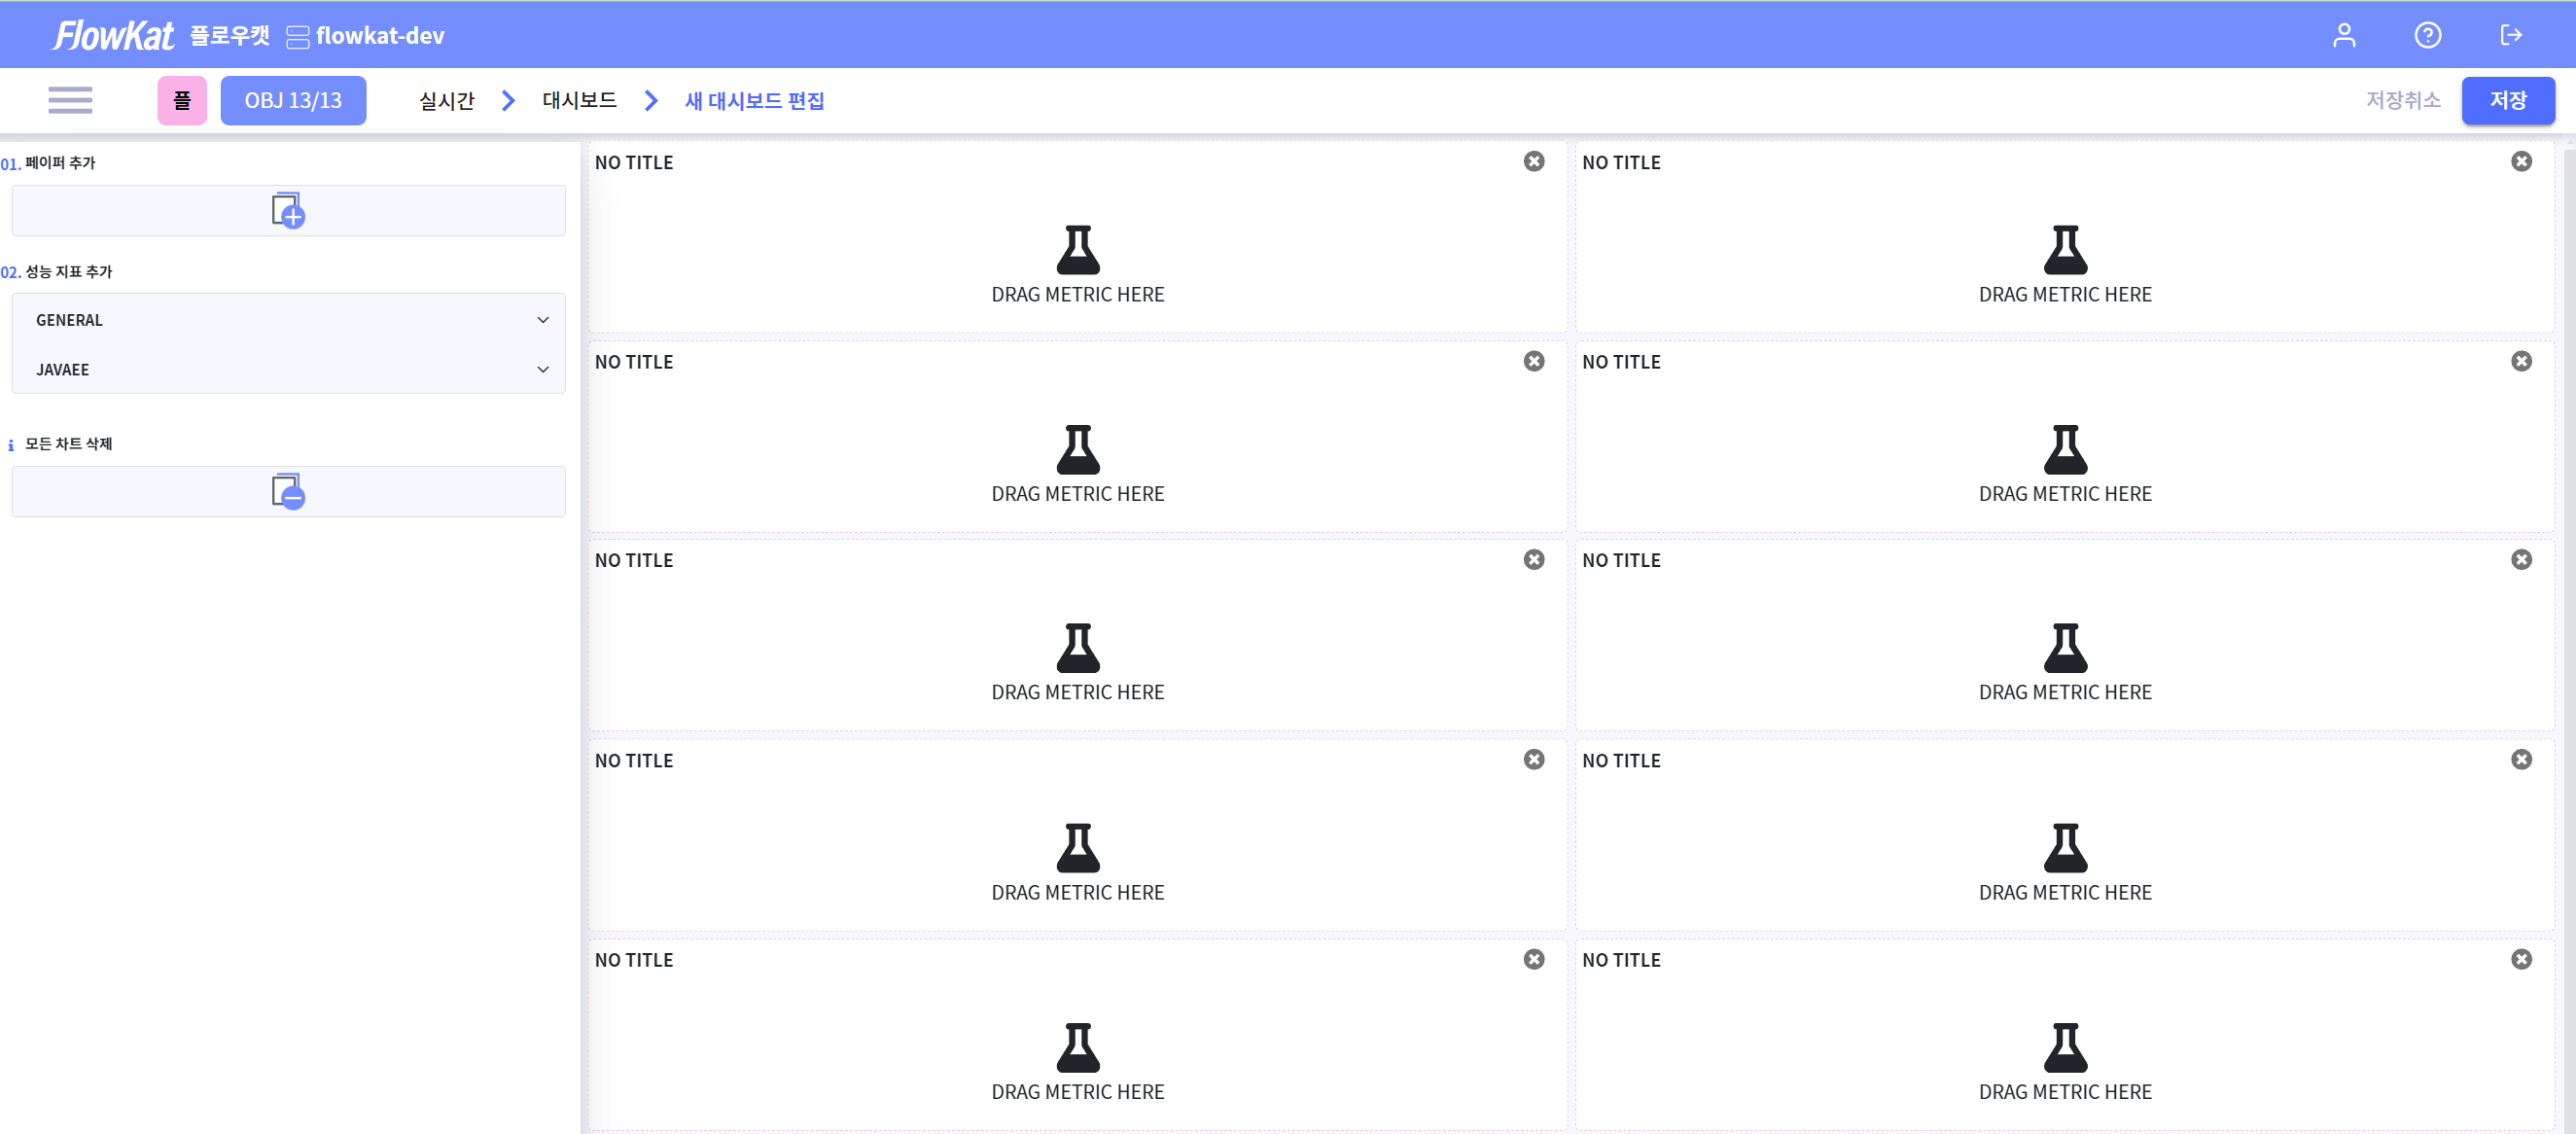This screenshot has width=2576, height=1134.
Task: Open the OBJ 13/13 object selector
Action: (x=293, y=101)
